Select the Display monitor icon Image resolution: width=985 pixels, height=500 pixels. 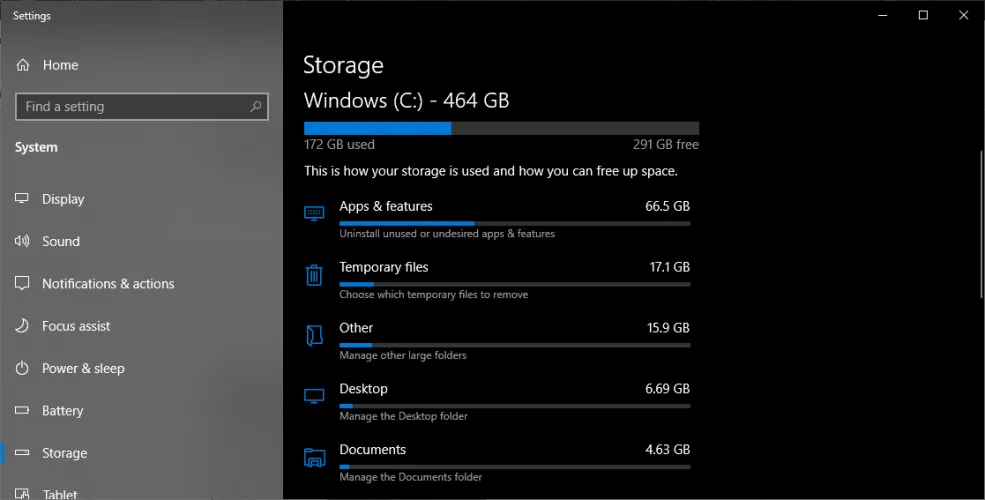point(22,199)
